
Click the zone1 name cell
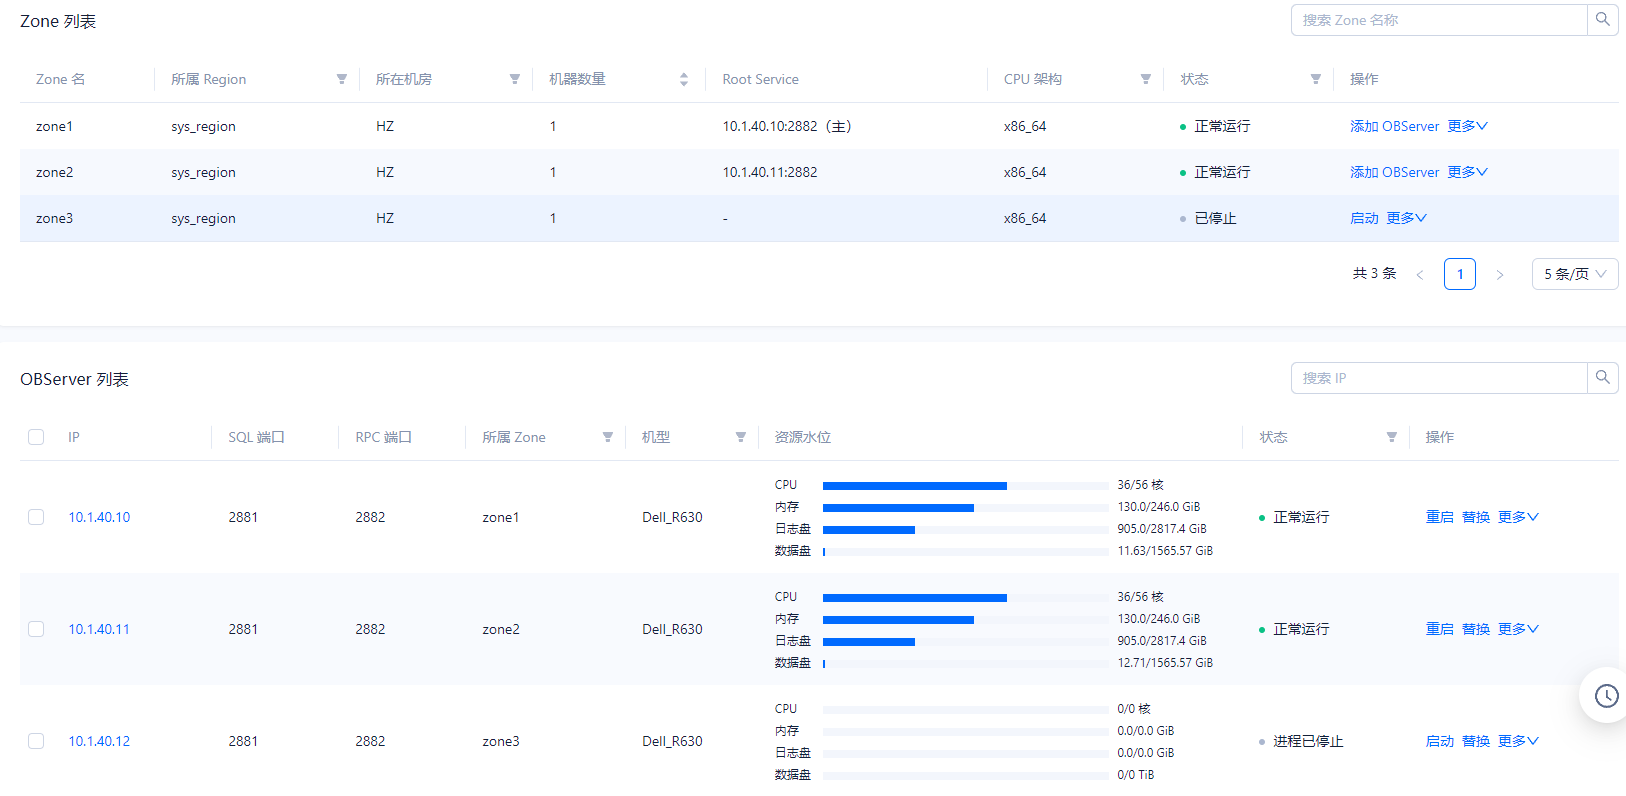(x=54, y=126)
